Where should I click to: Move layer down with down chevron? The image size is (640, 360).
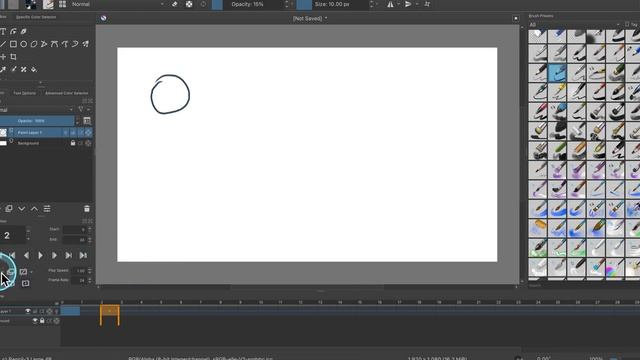coord(22,209)
